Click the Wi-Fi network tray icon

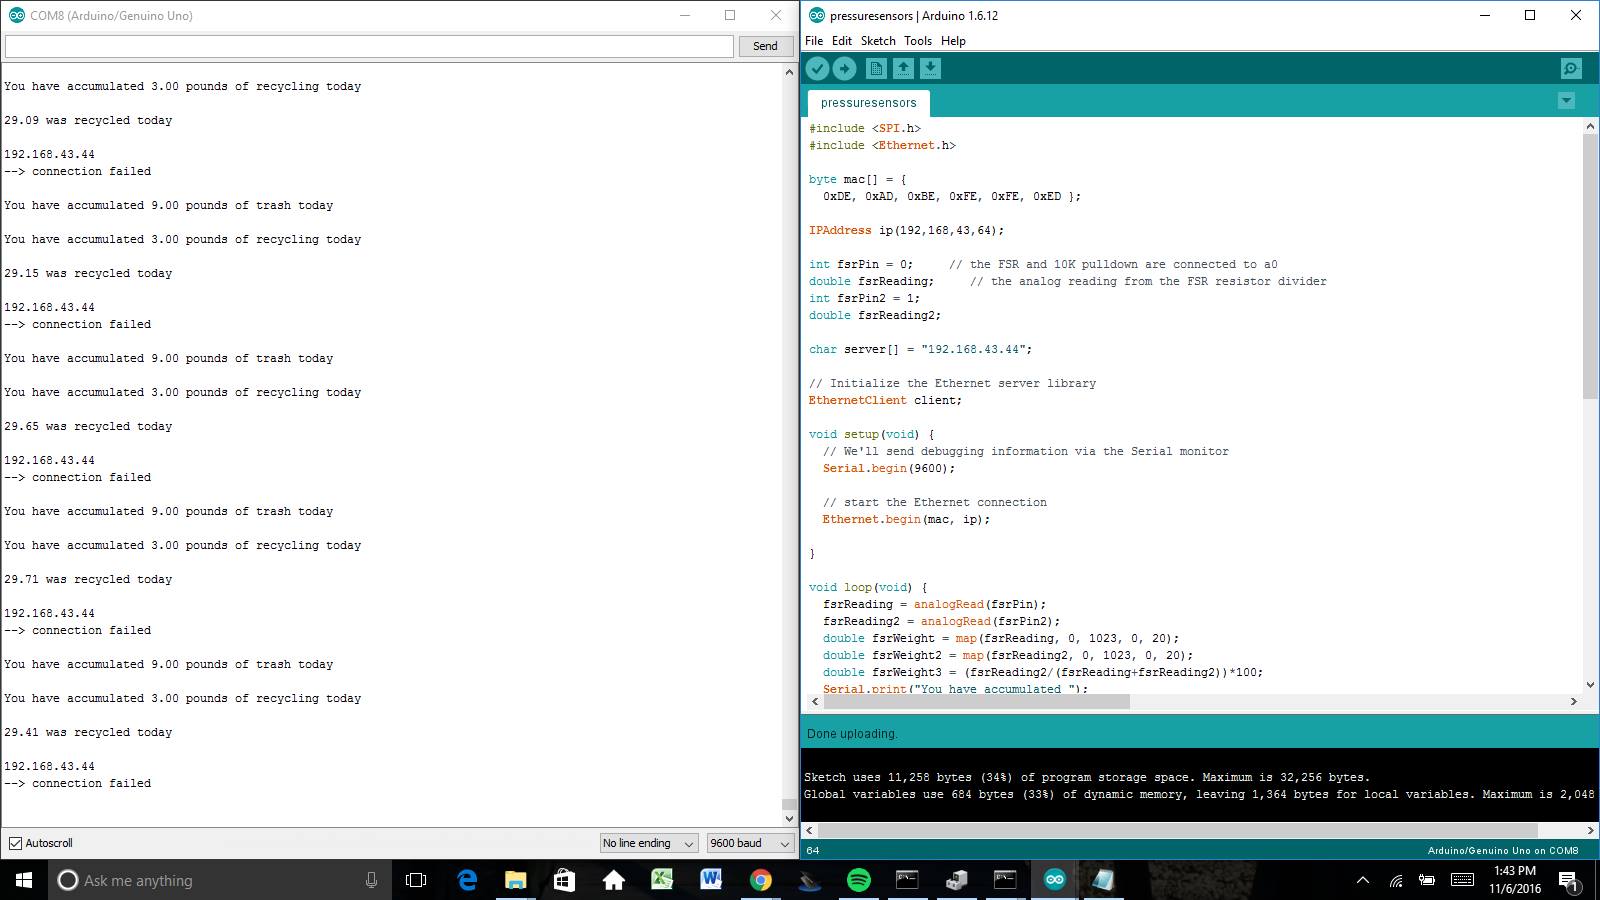(1395, 880)
